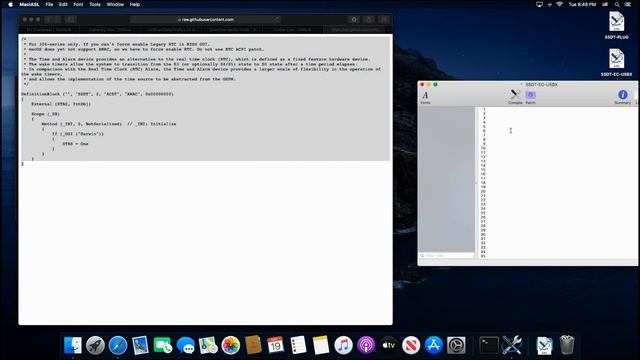Open the File menu
Screen dimensions: 640x360
(49, 4)
